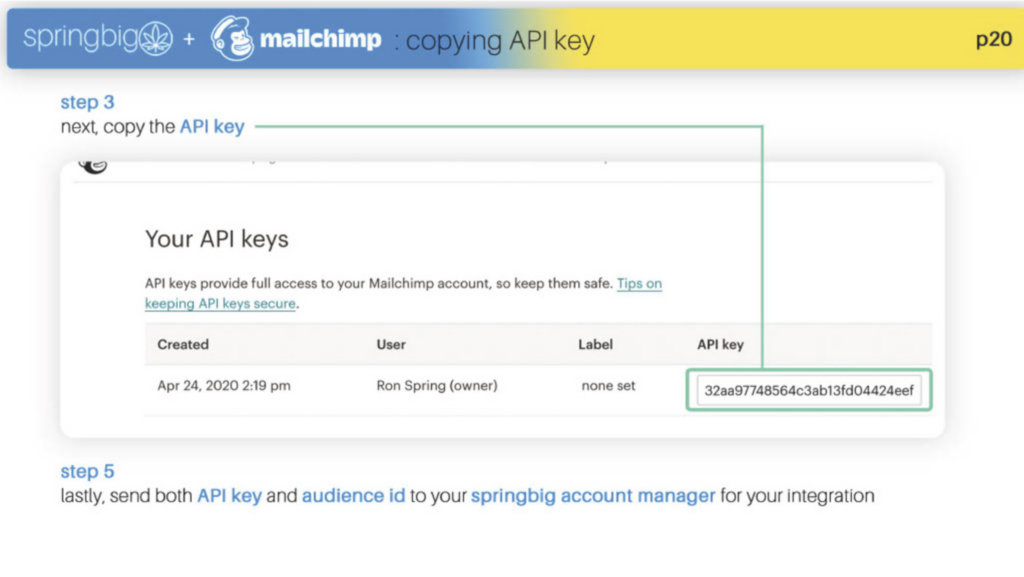This screenshot has height=577, width=1024.
Task: Select the API key text field
Action: point(808,390)
